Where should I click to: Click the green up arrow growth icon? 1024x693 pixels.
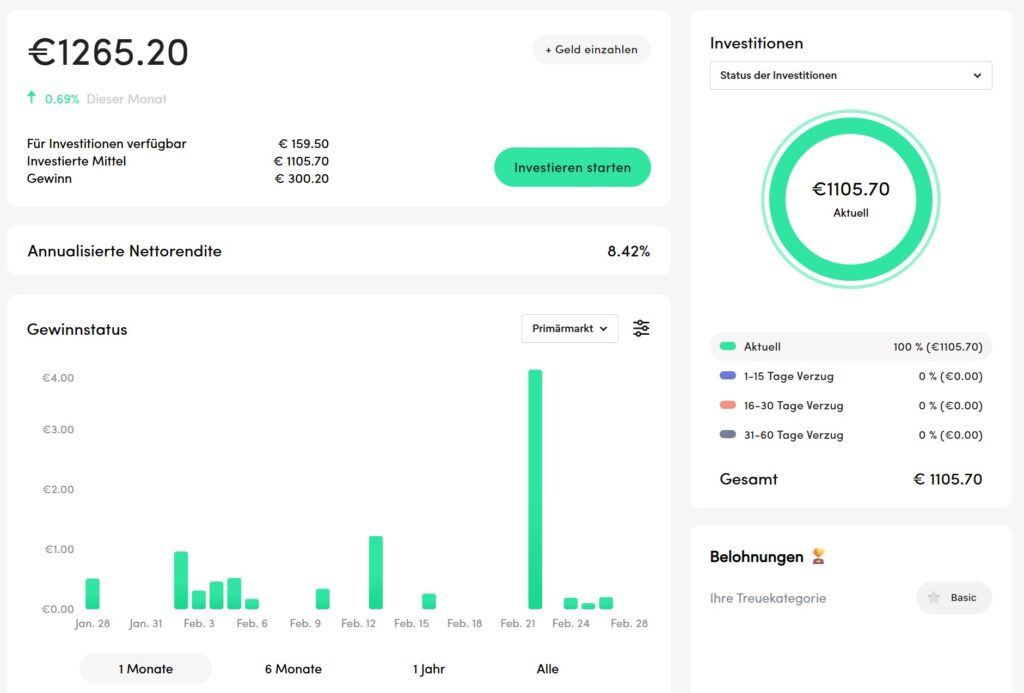32,98
